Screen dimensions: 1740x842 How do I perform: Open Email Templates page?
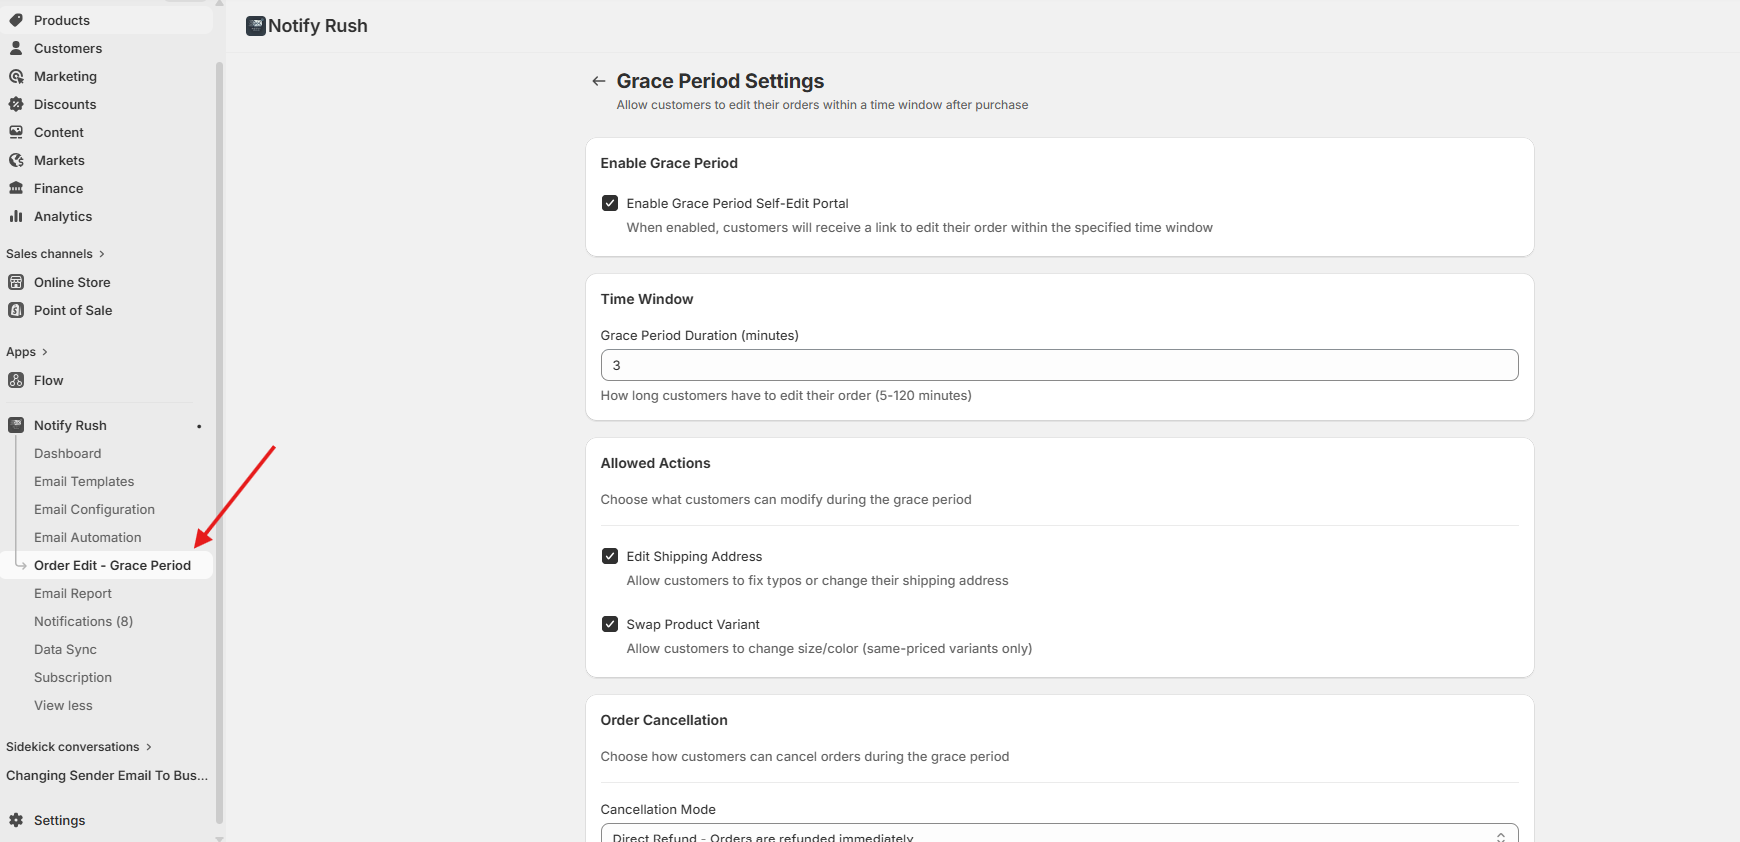pyautogui.click(x=84, y=481)
